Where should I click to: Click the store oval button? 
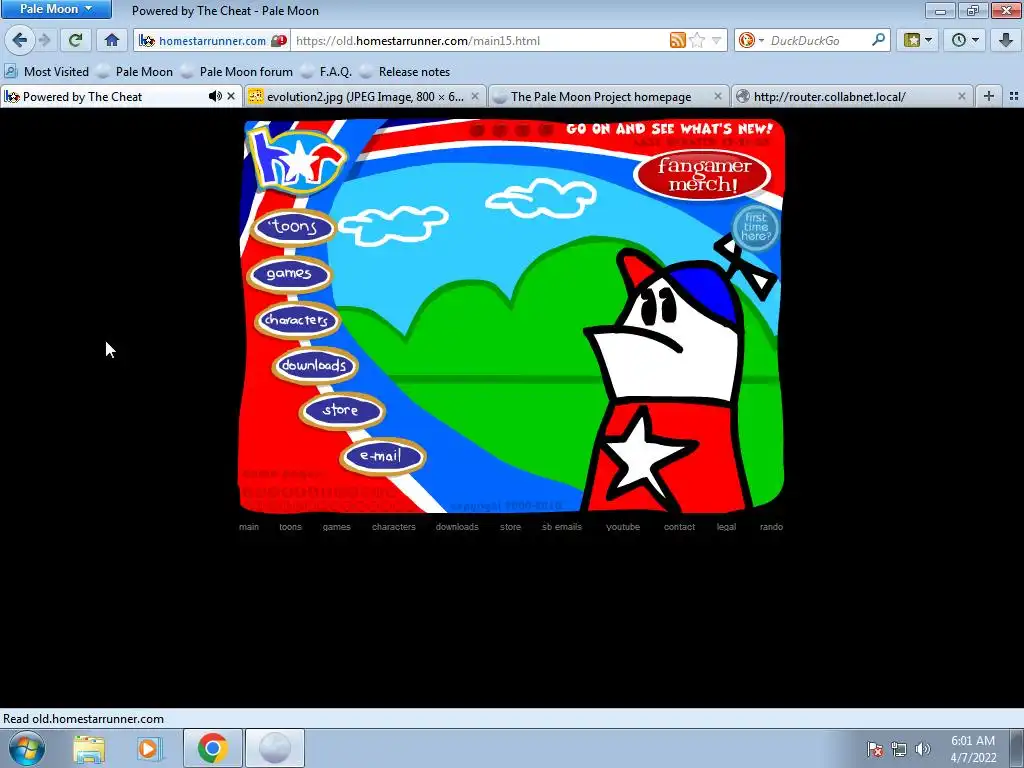(342, 410)
